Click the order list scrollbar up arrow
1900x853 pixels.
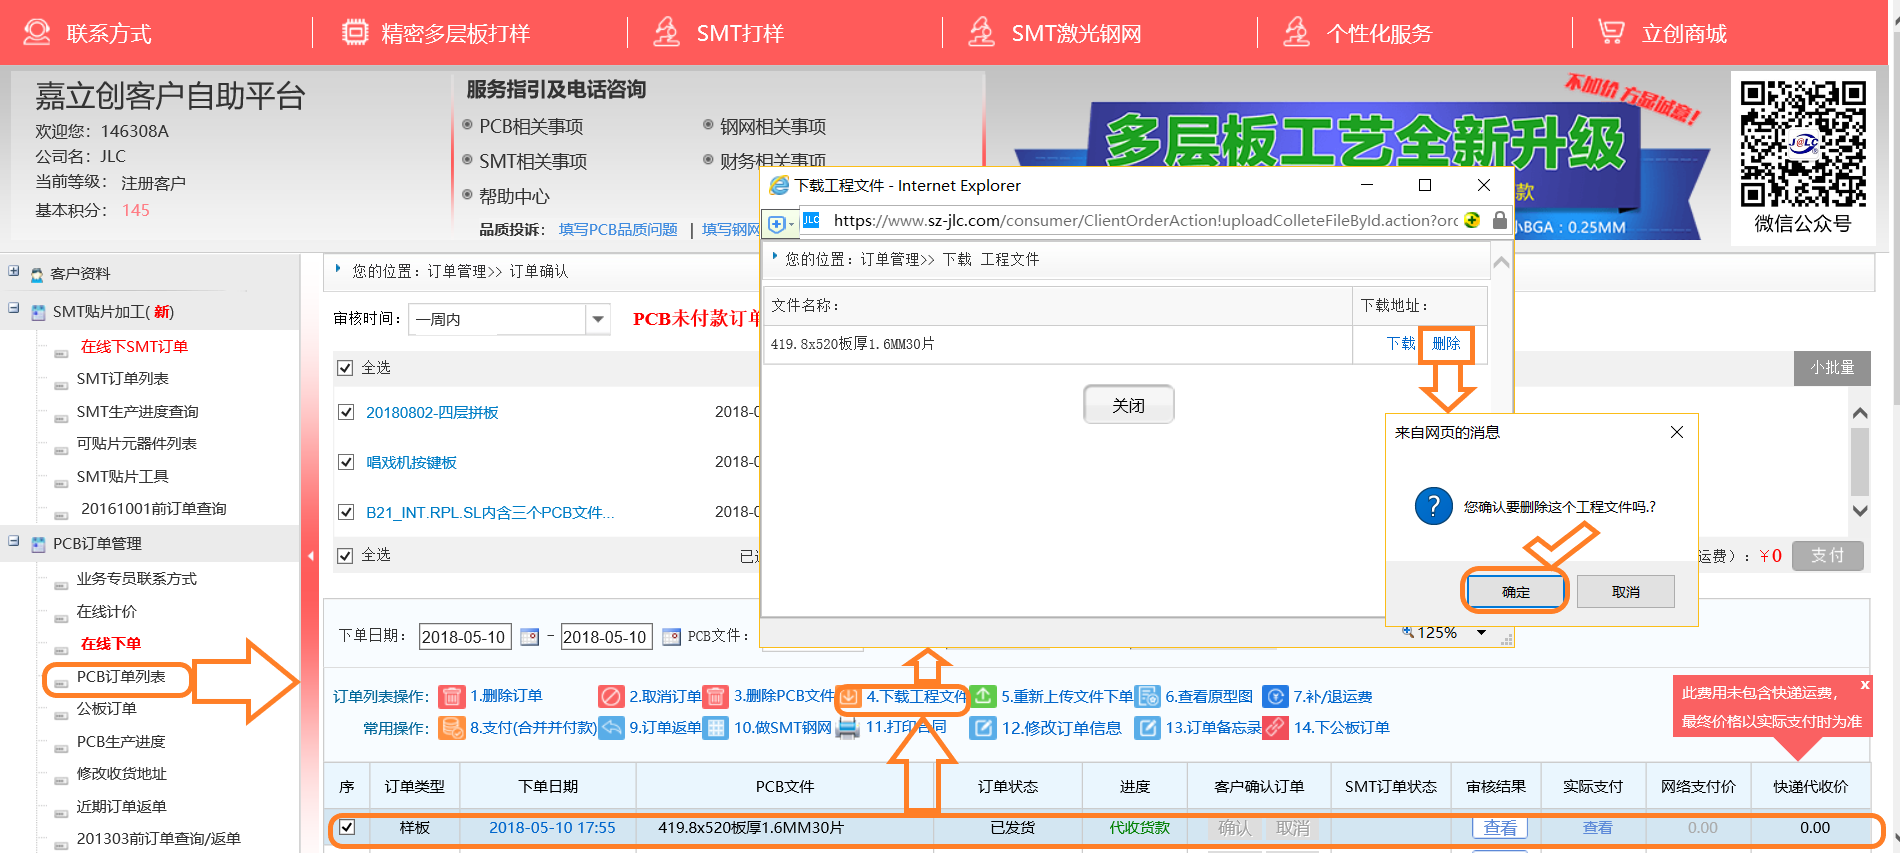click(x=1860, y=413)
